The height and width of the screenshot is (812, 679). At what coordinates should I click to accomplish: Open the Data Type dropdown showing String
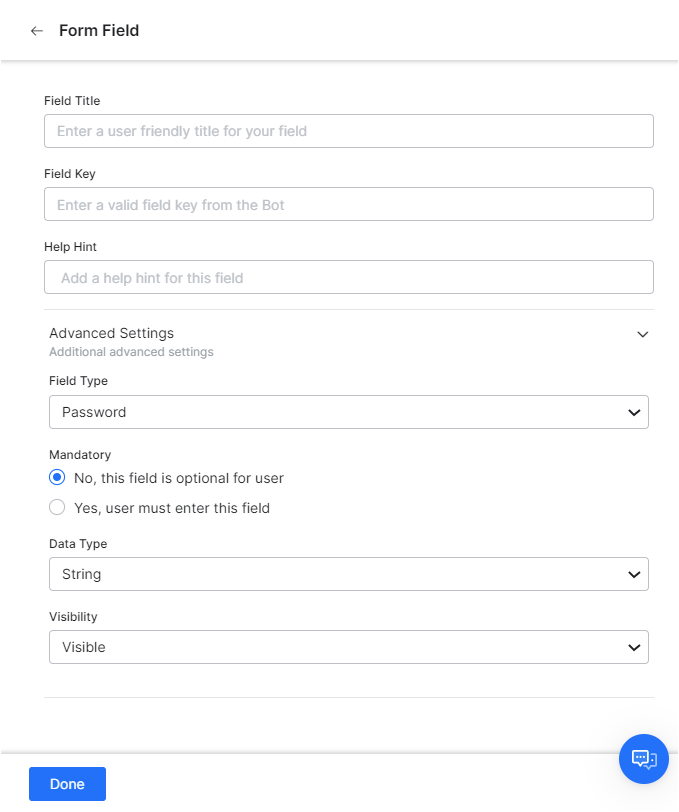(x=348, y=573)
